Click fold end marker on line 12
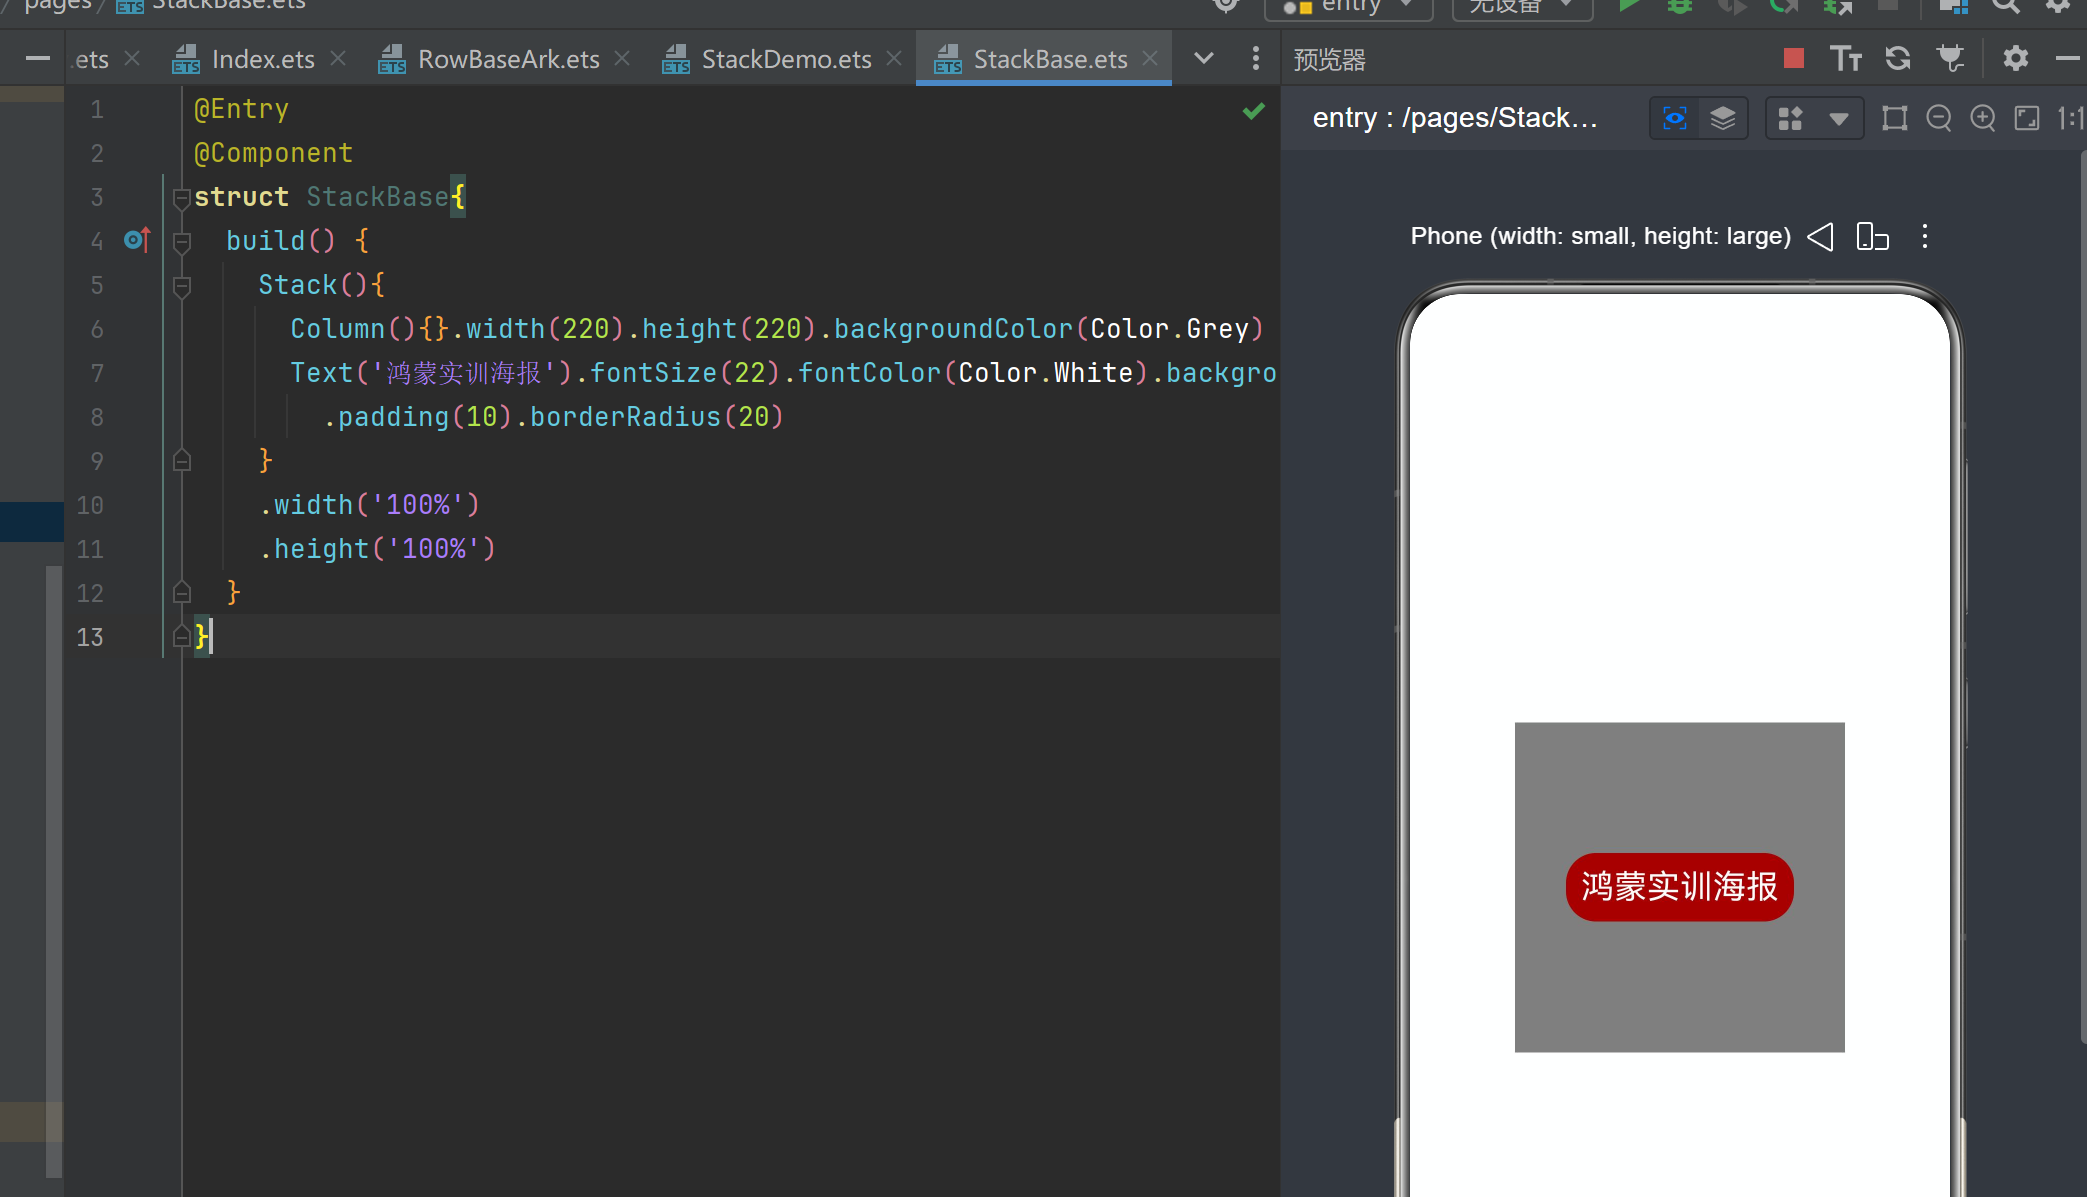 point(182,592)
